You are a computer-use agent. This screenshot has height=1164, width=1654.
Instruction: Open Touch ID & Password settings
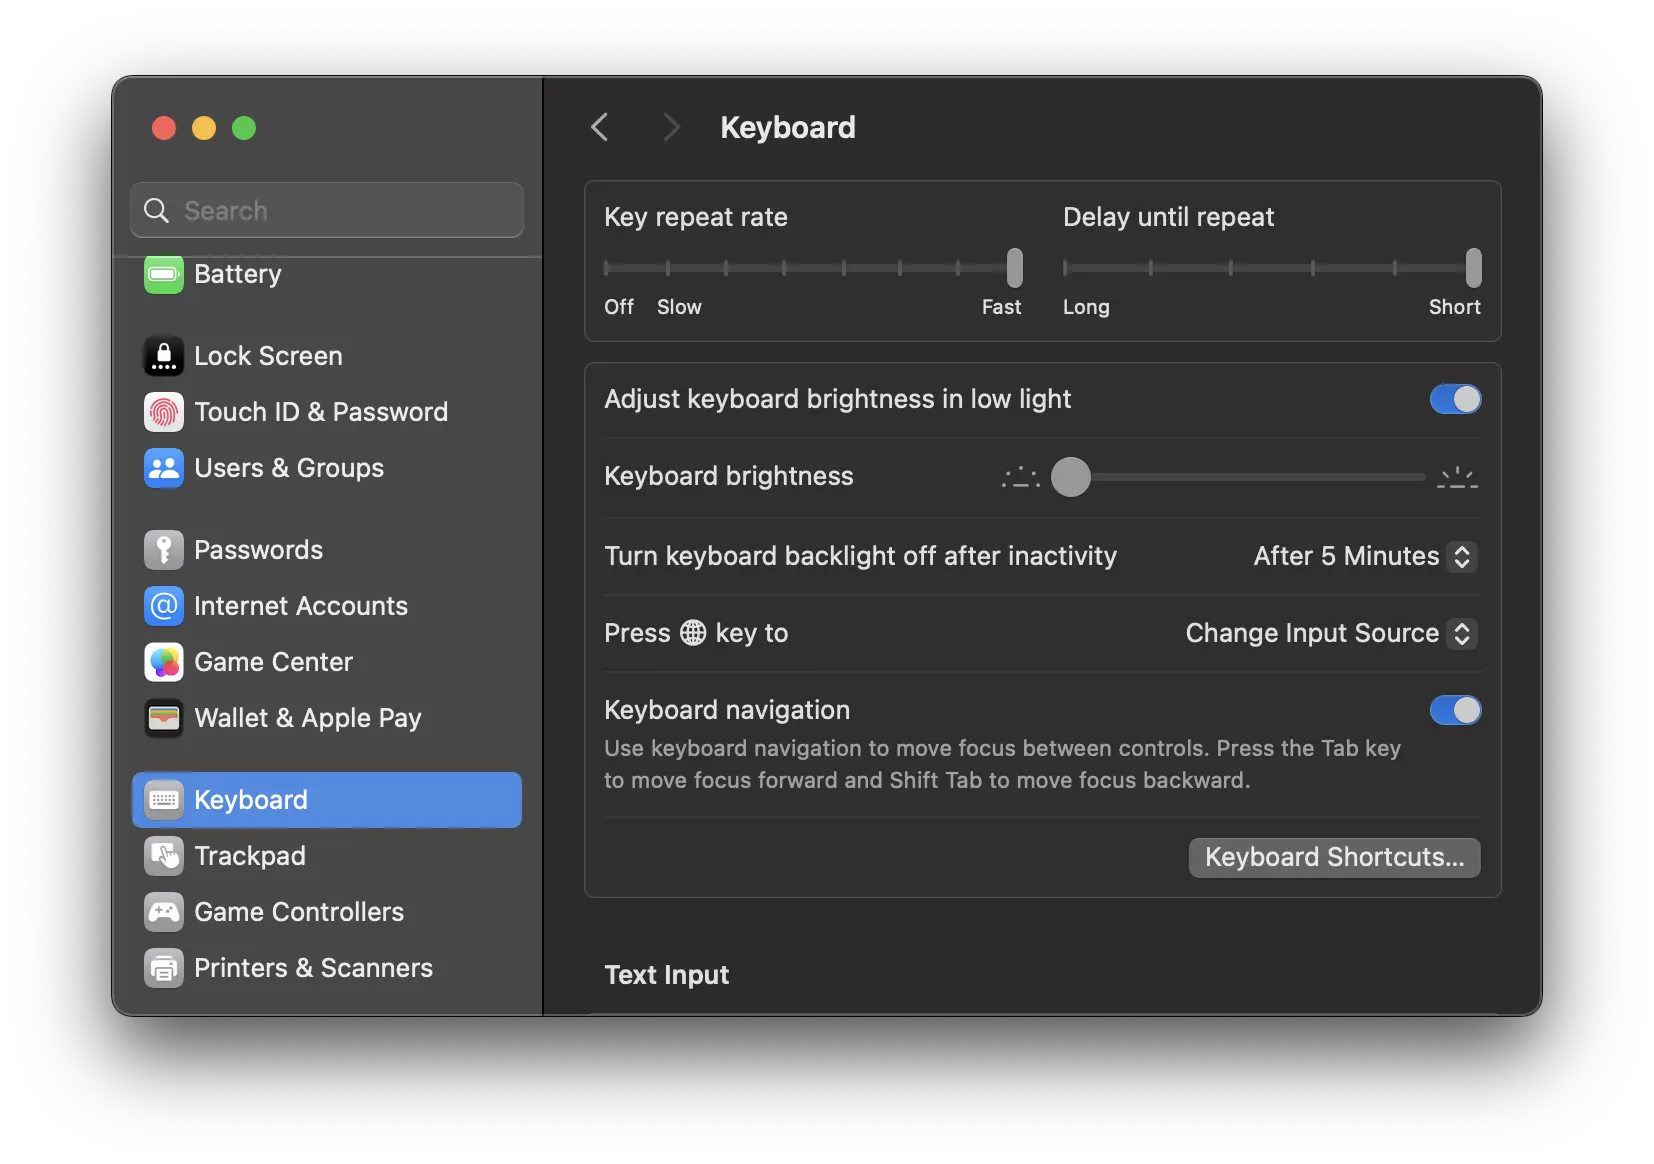163,412
